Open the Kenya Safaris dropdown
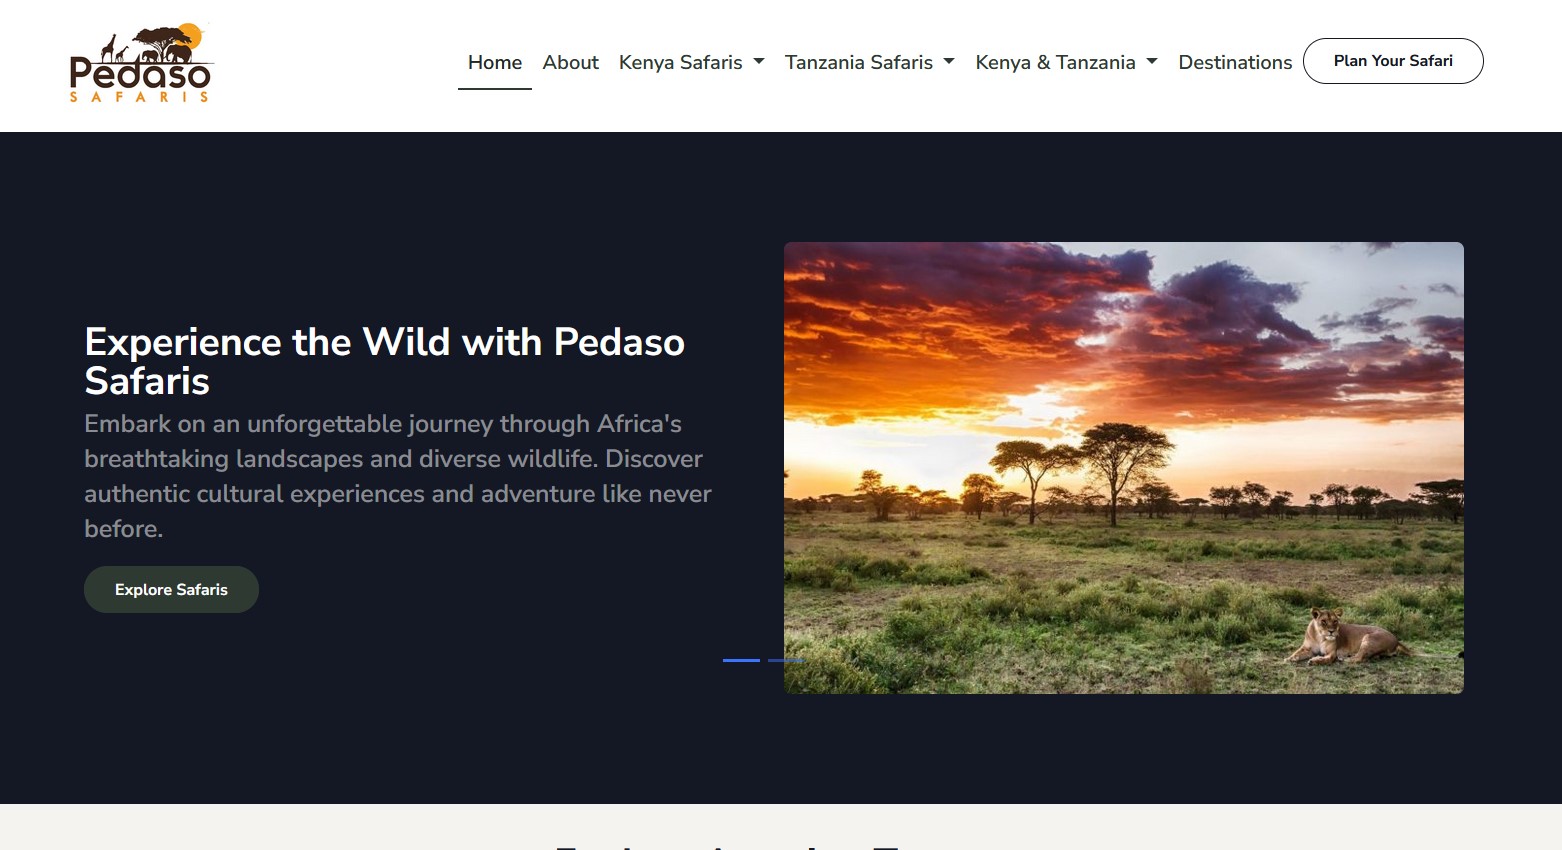Viewport: 1562px width, 850px height. tap(680, 62)
